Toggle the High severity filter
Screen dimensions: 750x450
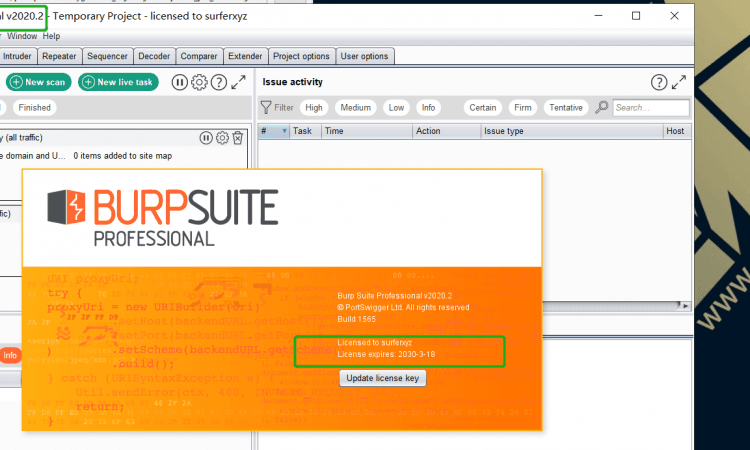pos(314,108)
